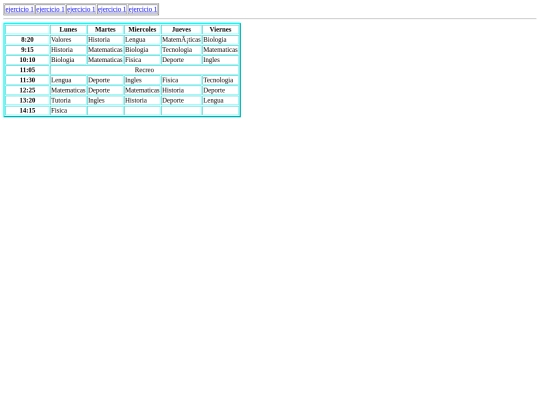Viewport: 540px width, 405px height.
Task: Click the garbled "MatemÃ¡ticas" cell on Jueves
Action: (x=181, y=40)
